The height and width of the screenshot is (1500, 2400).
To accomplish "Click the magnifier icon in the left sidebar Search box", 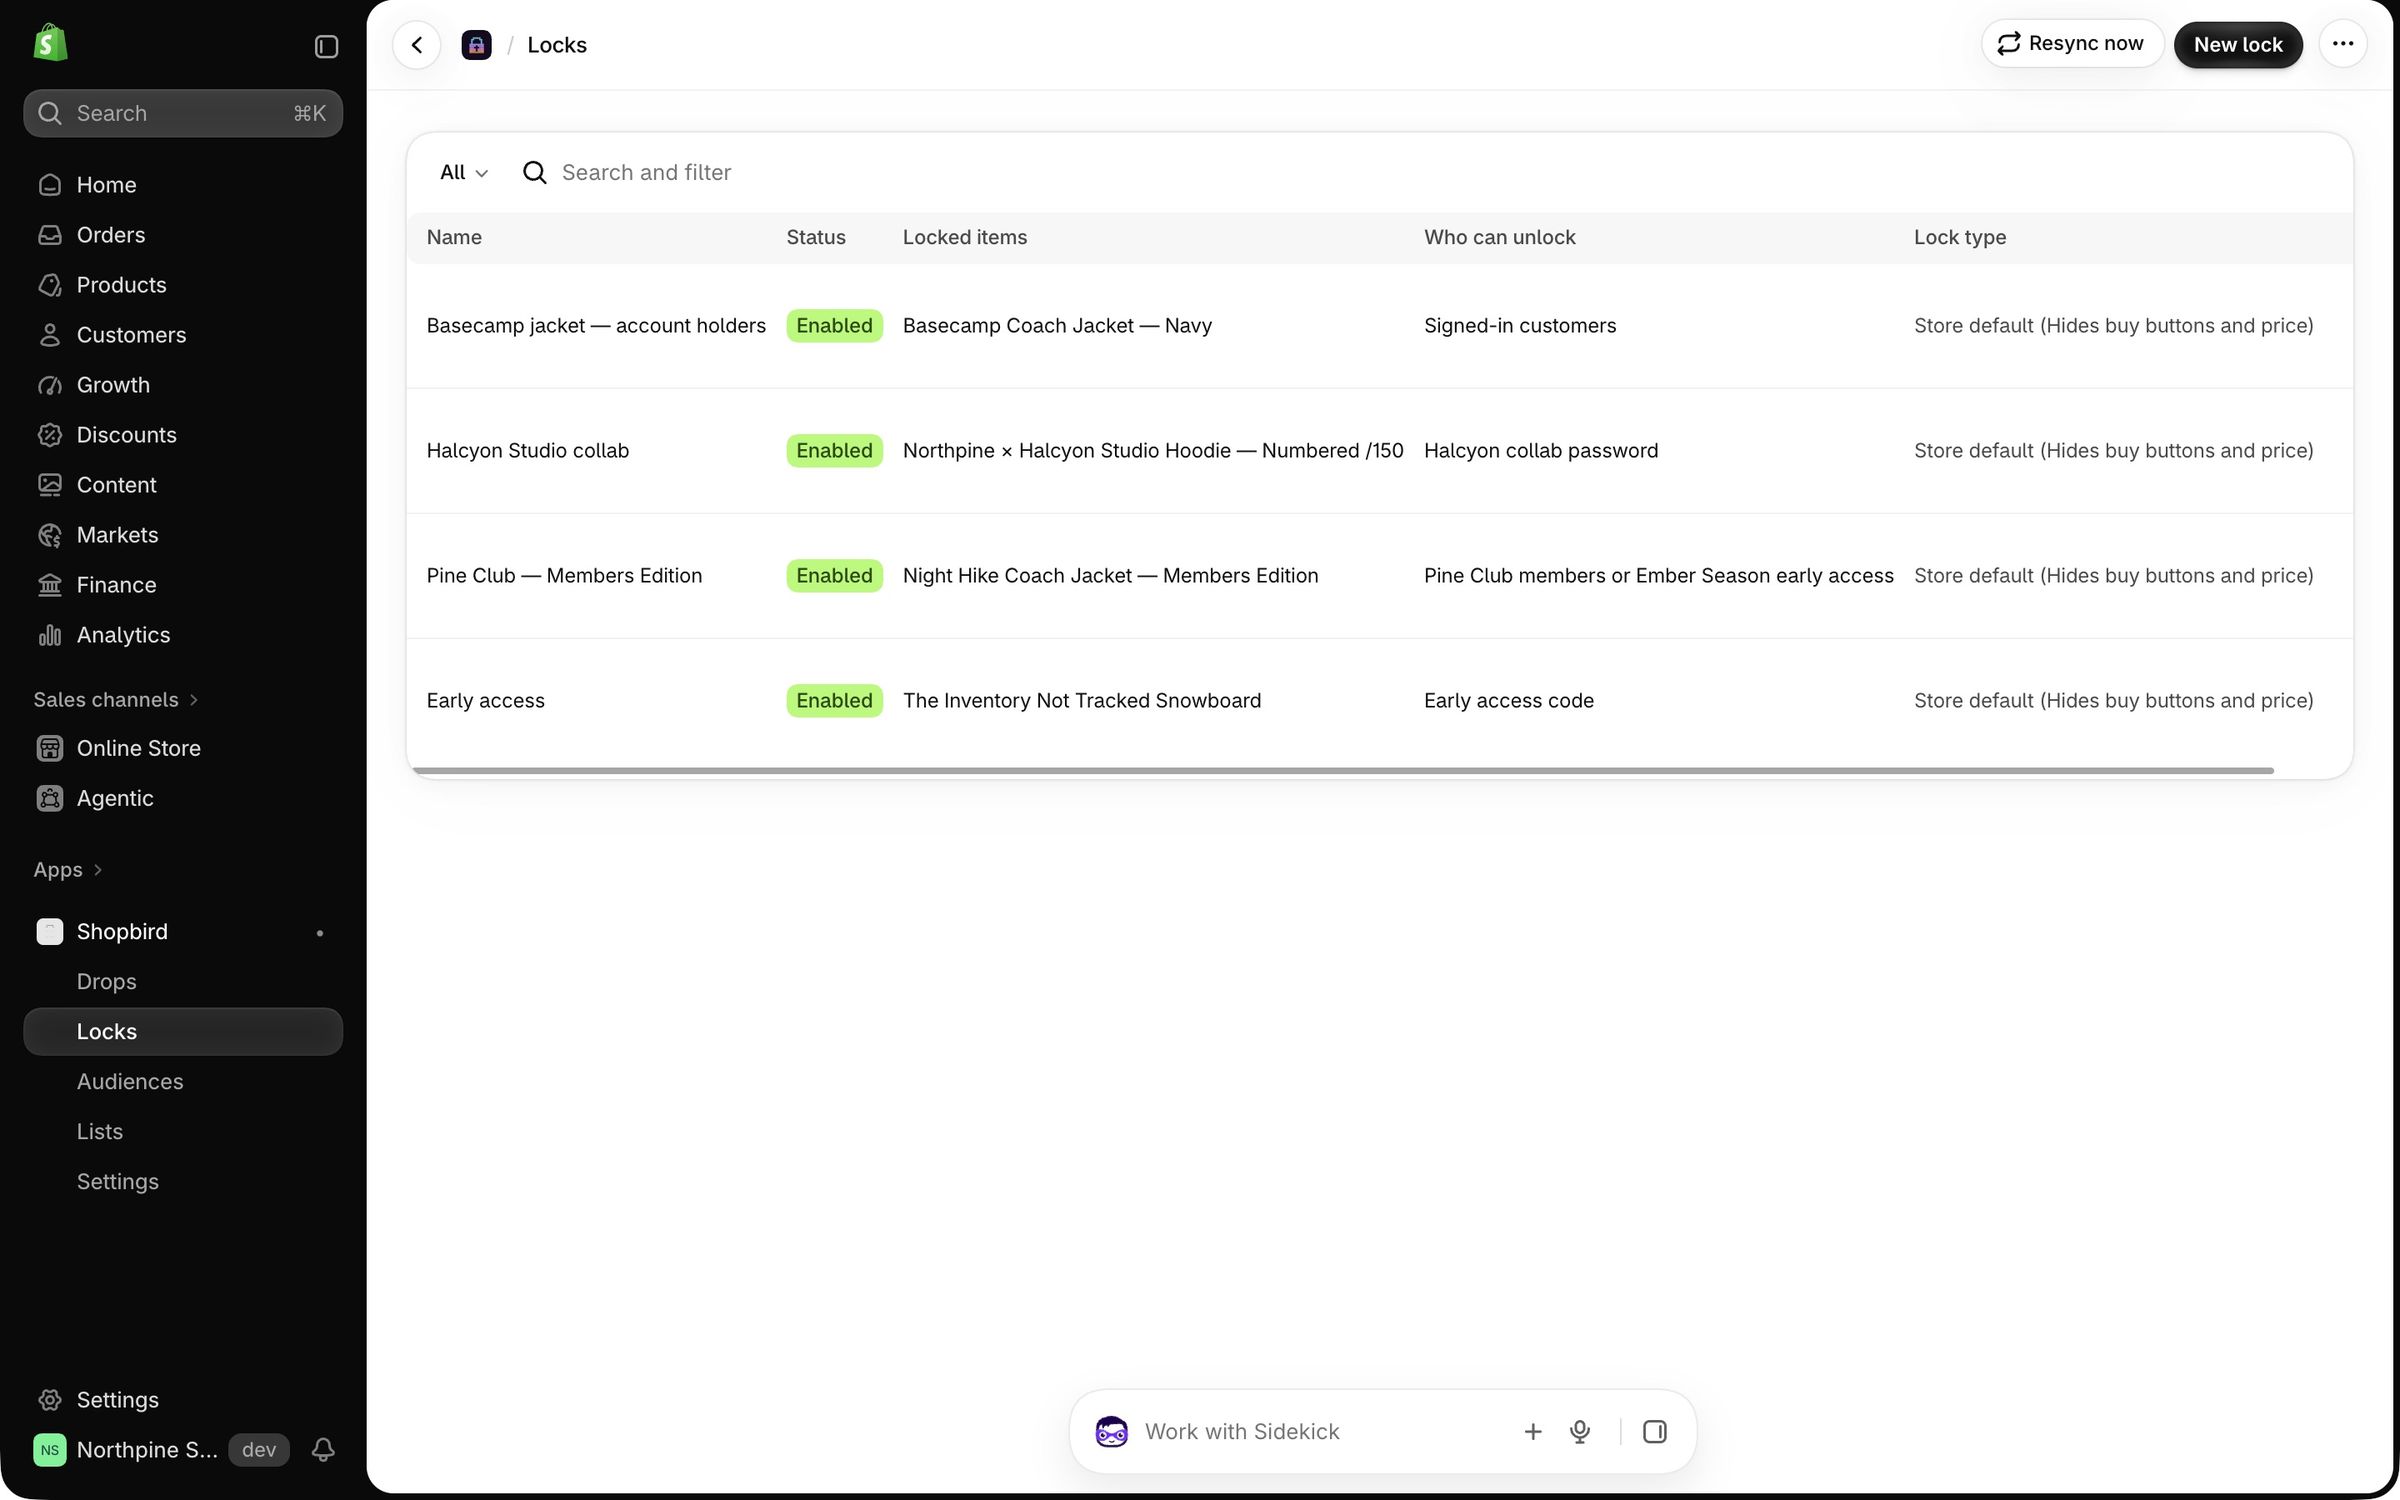I will point(50,113).
